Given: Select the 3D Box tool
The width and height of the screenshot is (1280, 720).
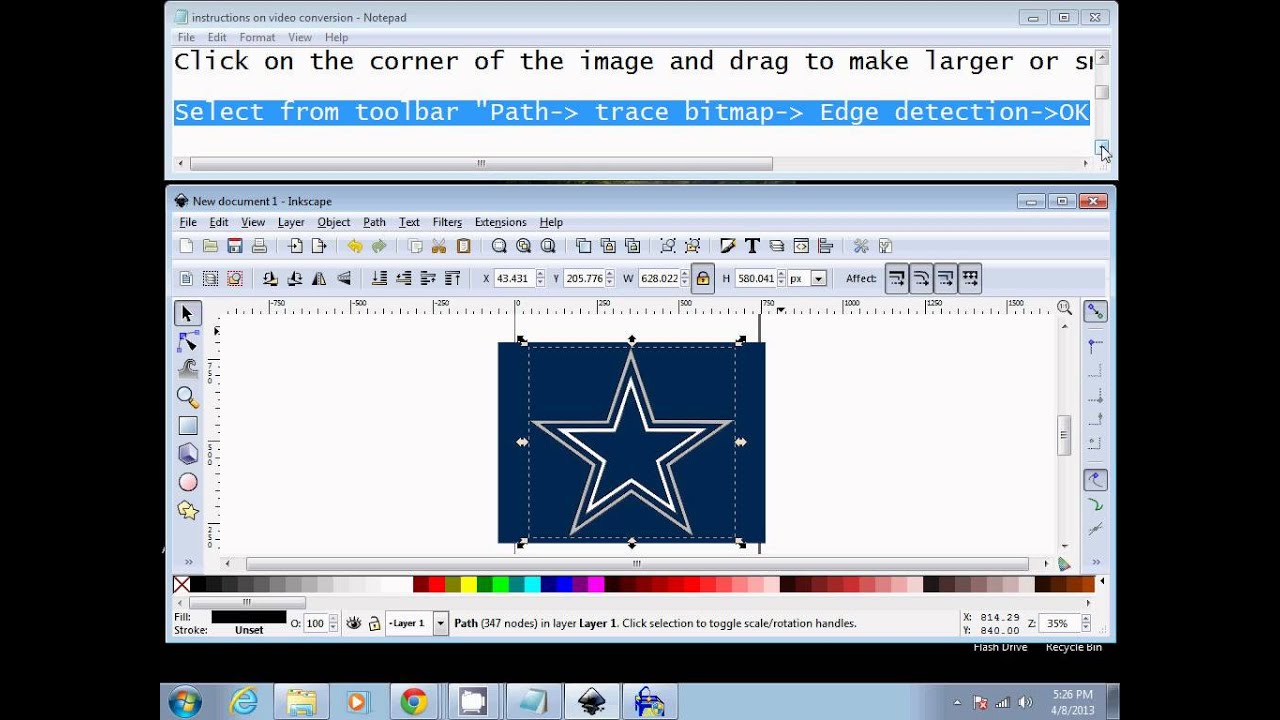Looking at the screenshot, I should (187, 454).
